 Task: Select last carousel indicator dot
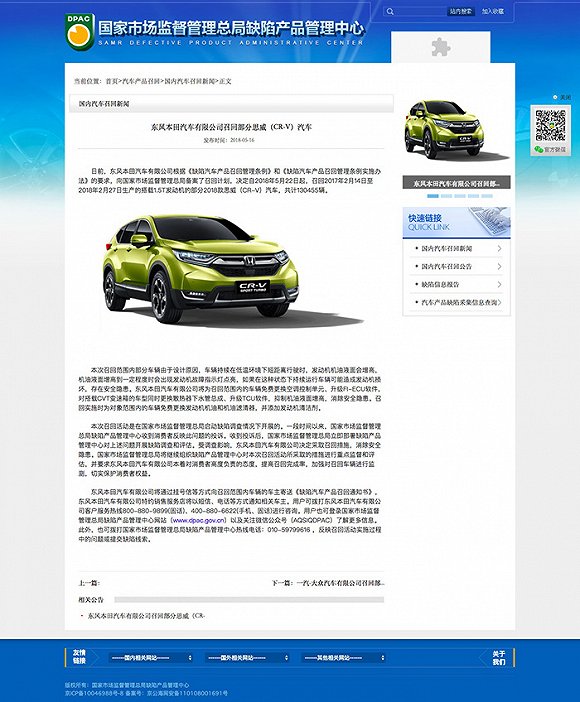point(487,196)
